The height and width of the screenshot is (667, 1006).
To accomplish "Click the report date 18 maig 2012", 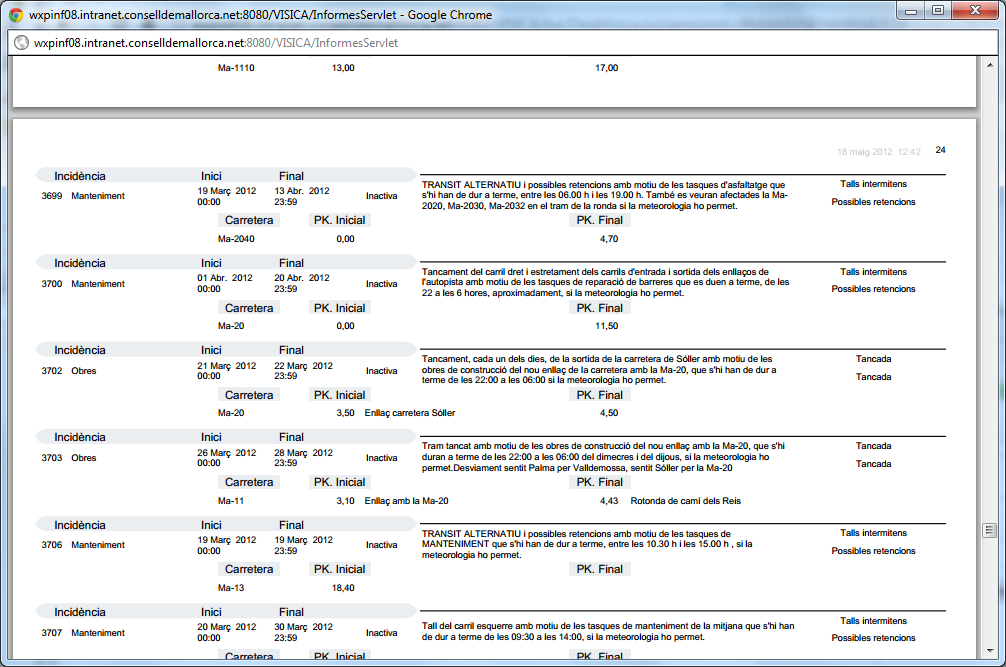I will (x=865, y=152).
